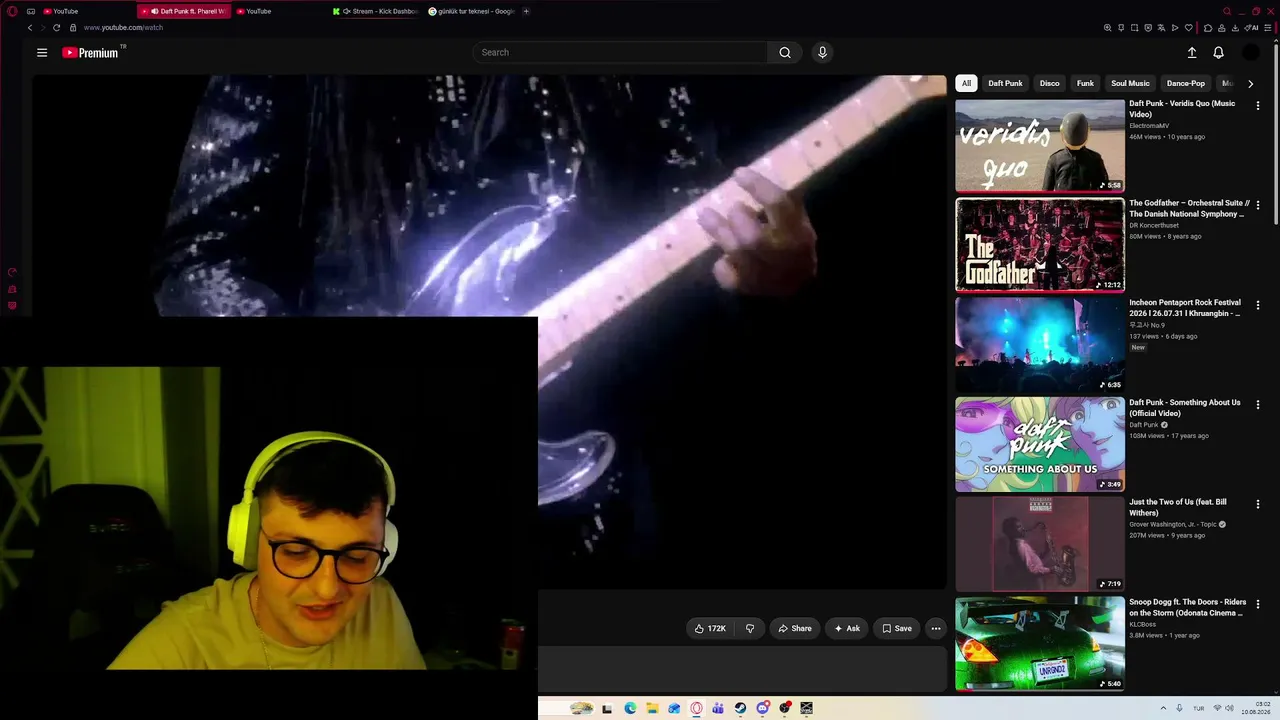This screenshot has height=720, width=1280.
Task: Switch to the Stream - Kick Dashboard tab
Action: 378,11
